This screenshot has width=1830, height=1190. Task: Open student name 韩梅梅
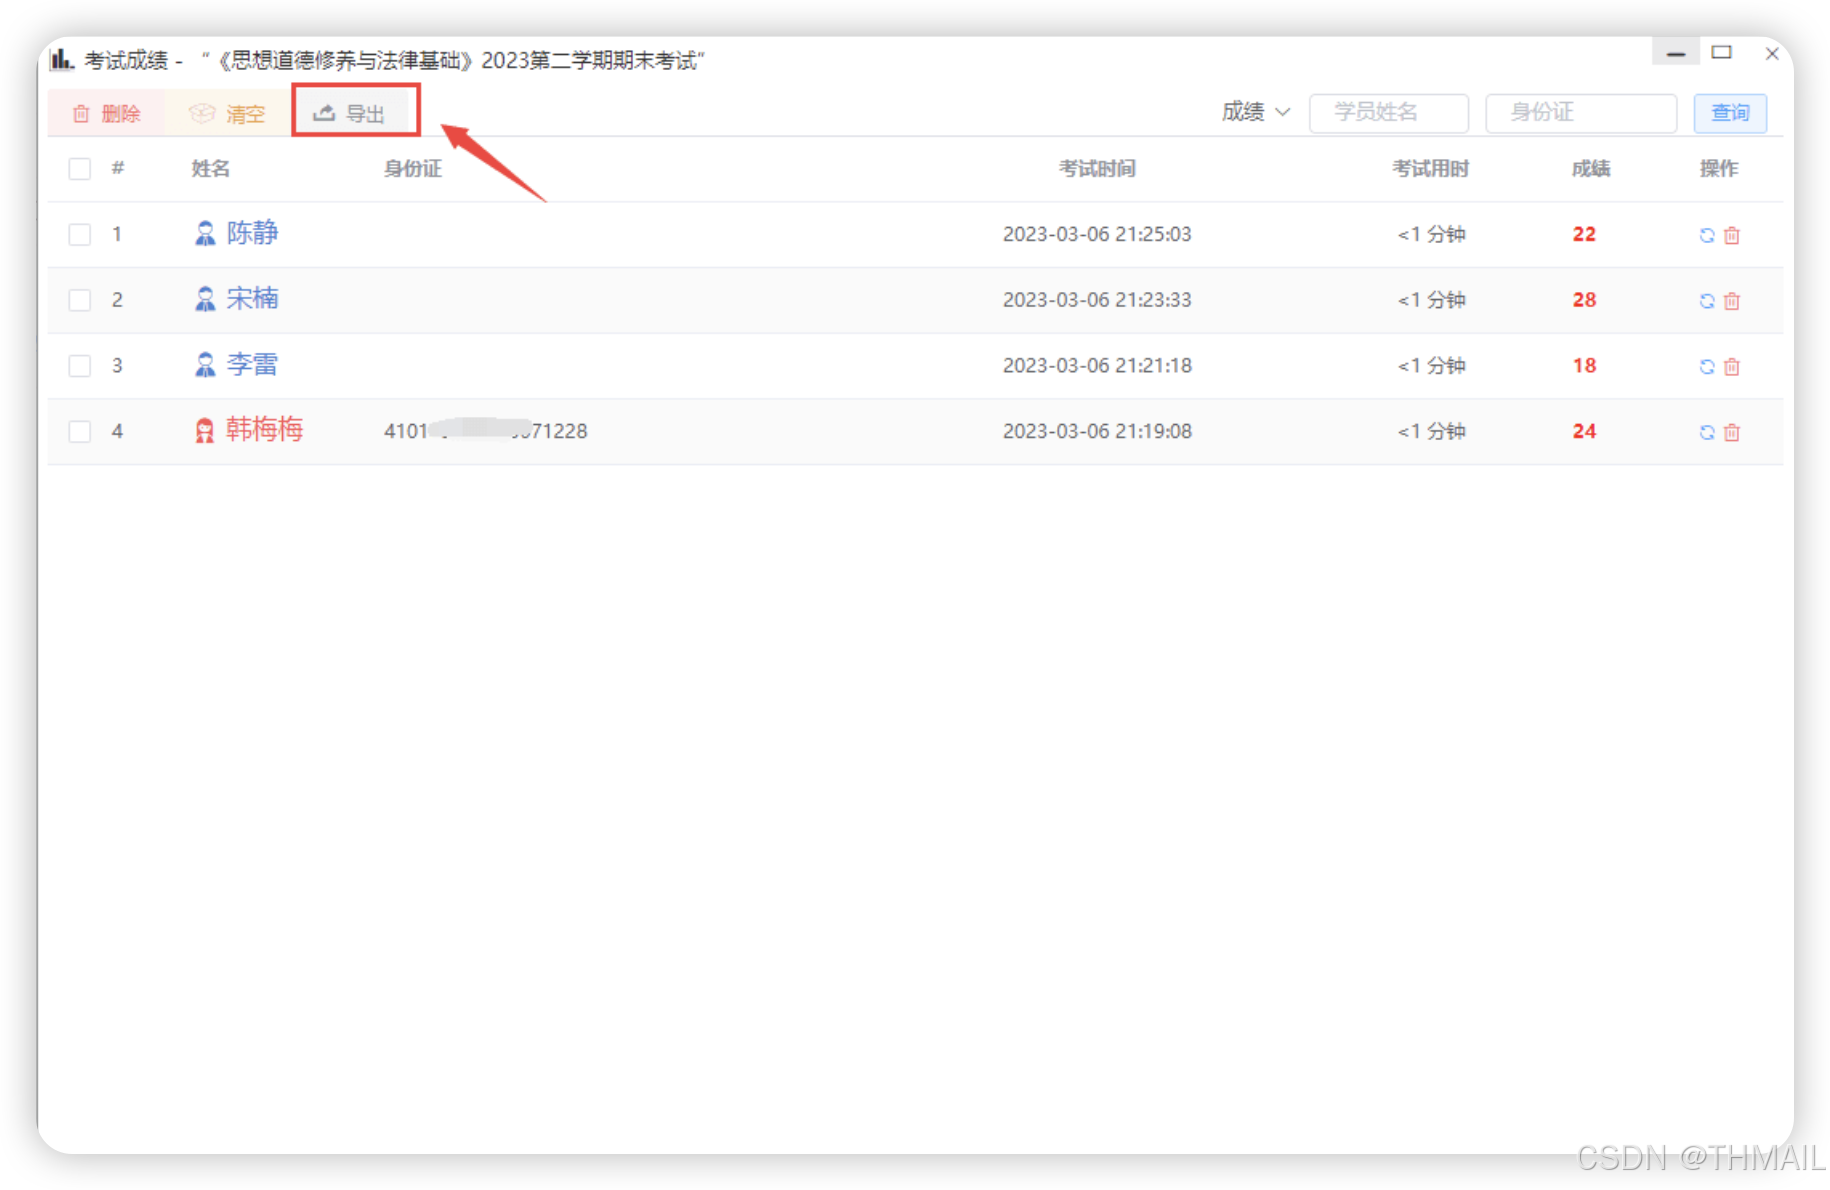(264, 430)
